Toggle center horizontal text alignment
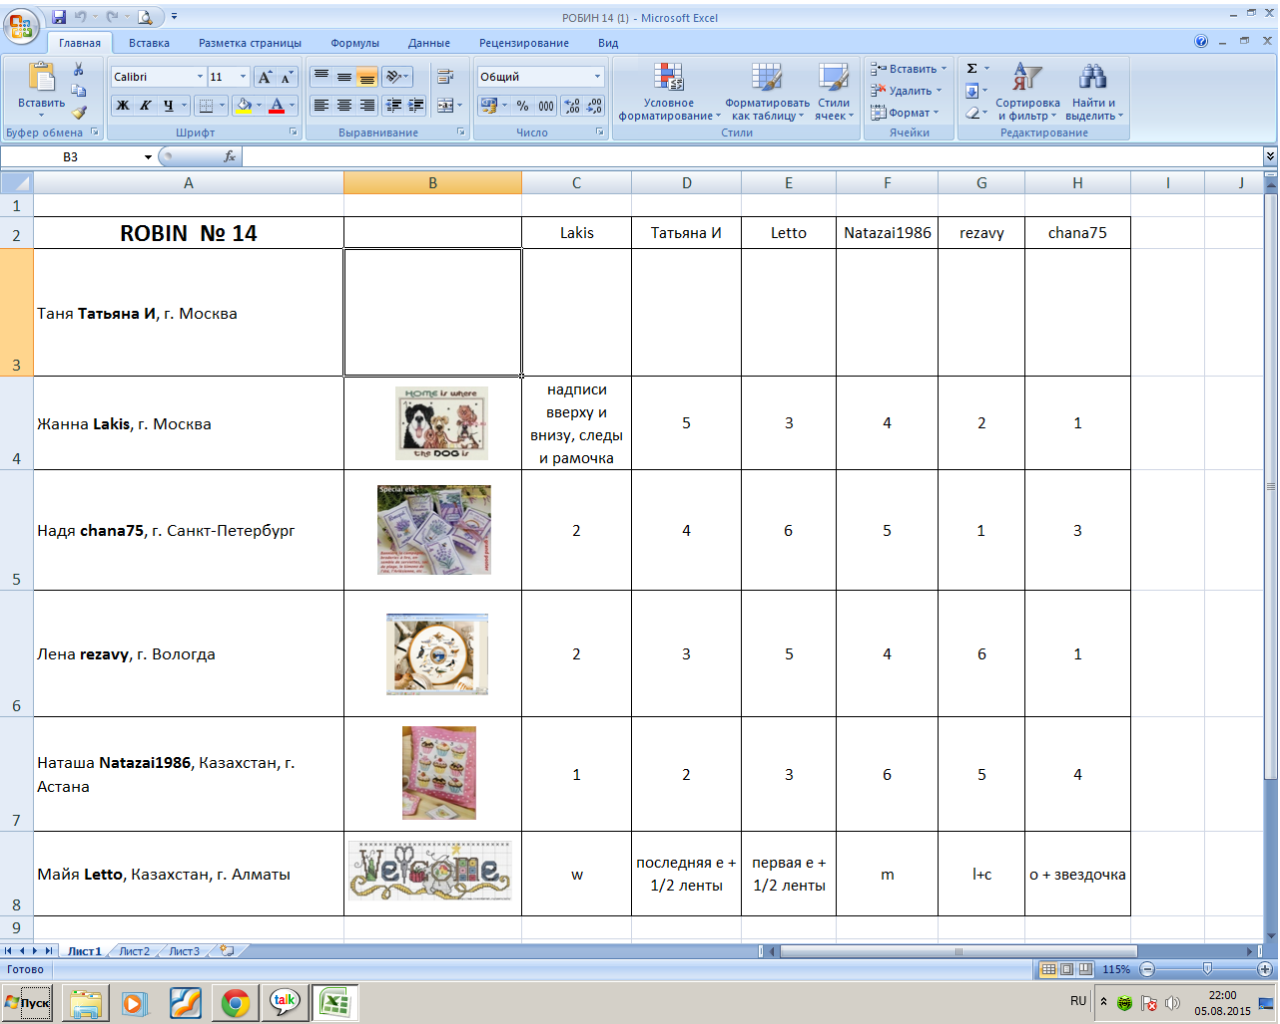The width and height of the screenshot is (1280, 1024). [344, 106]
